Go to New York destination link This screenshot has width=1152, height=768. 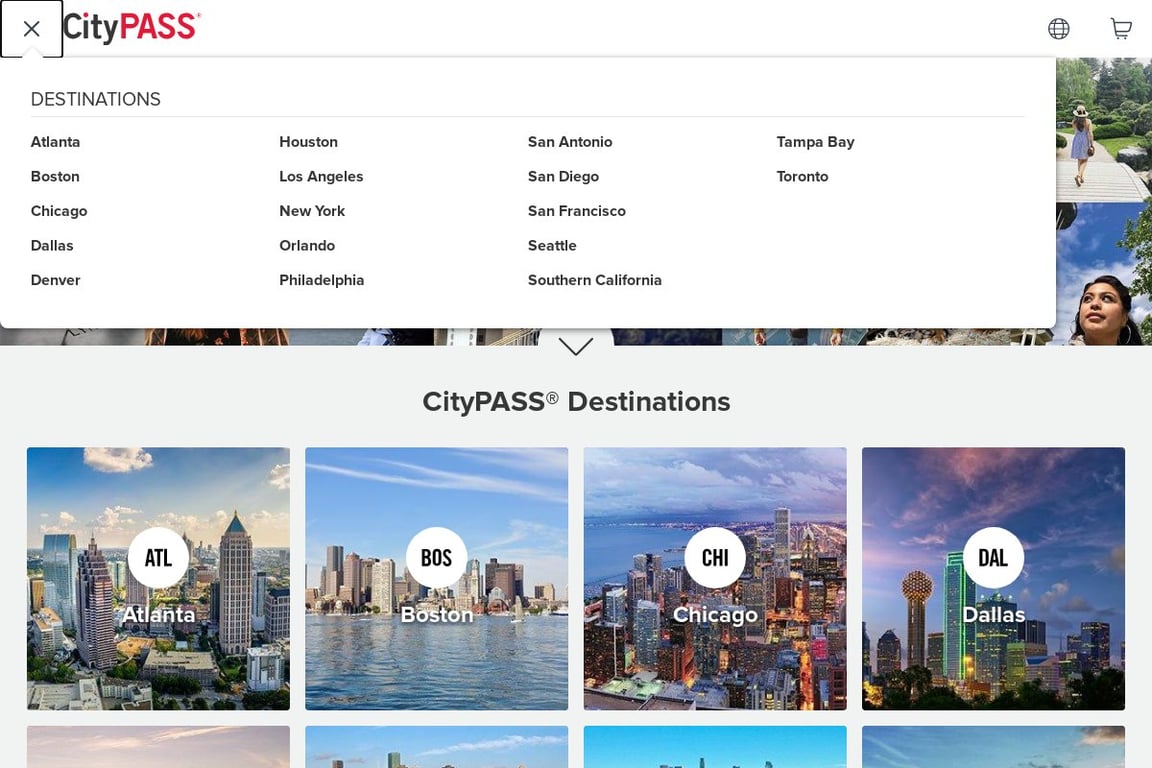312,211
